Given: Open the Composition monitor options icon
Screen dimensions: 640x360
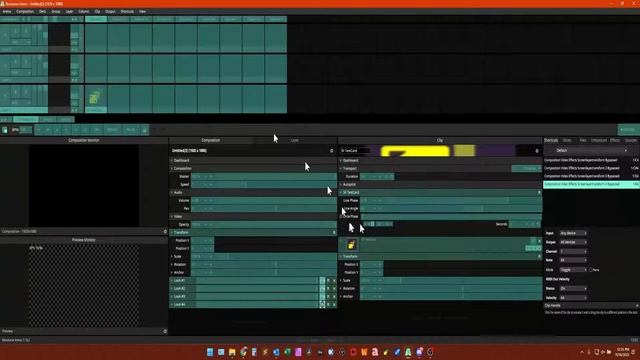Looking at the screenshot, I should tap(165, 231).
